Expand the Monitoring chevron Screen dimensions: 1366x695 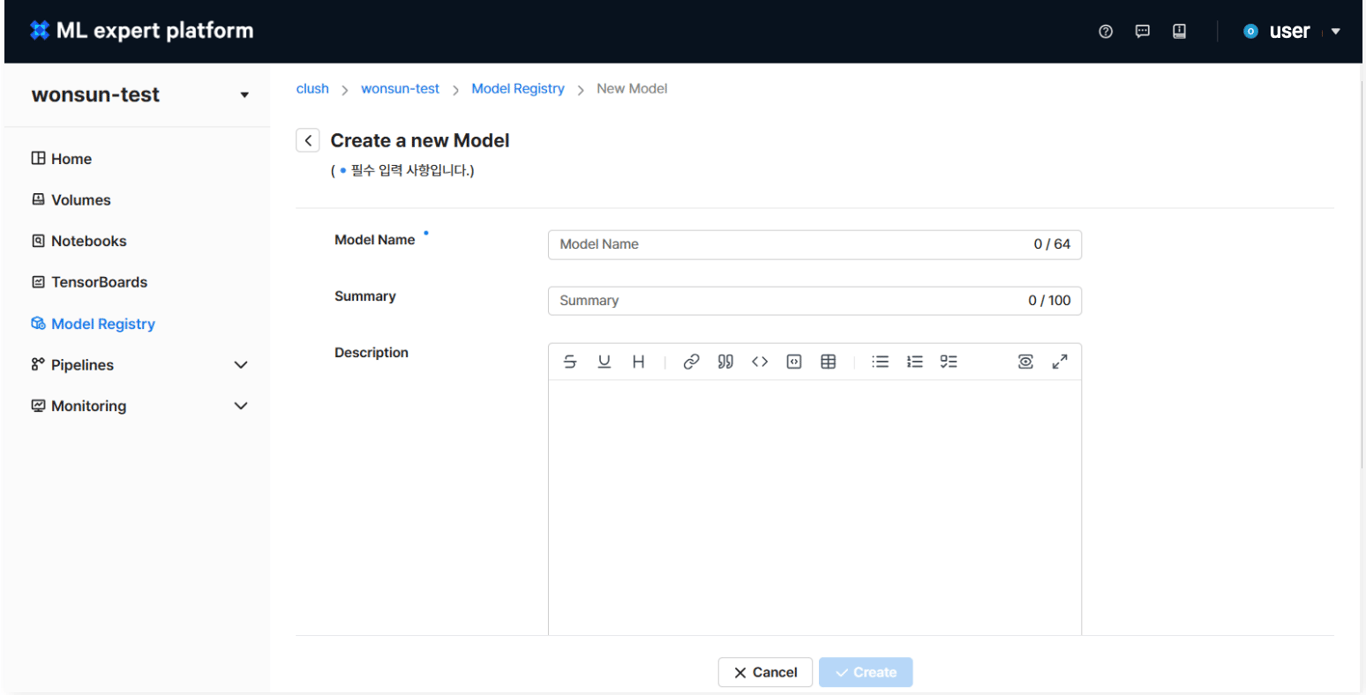(241, 406)
